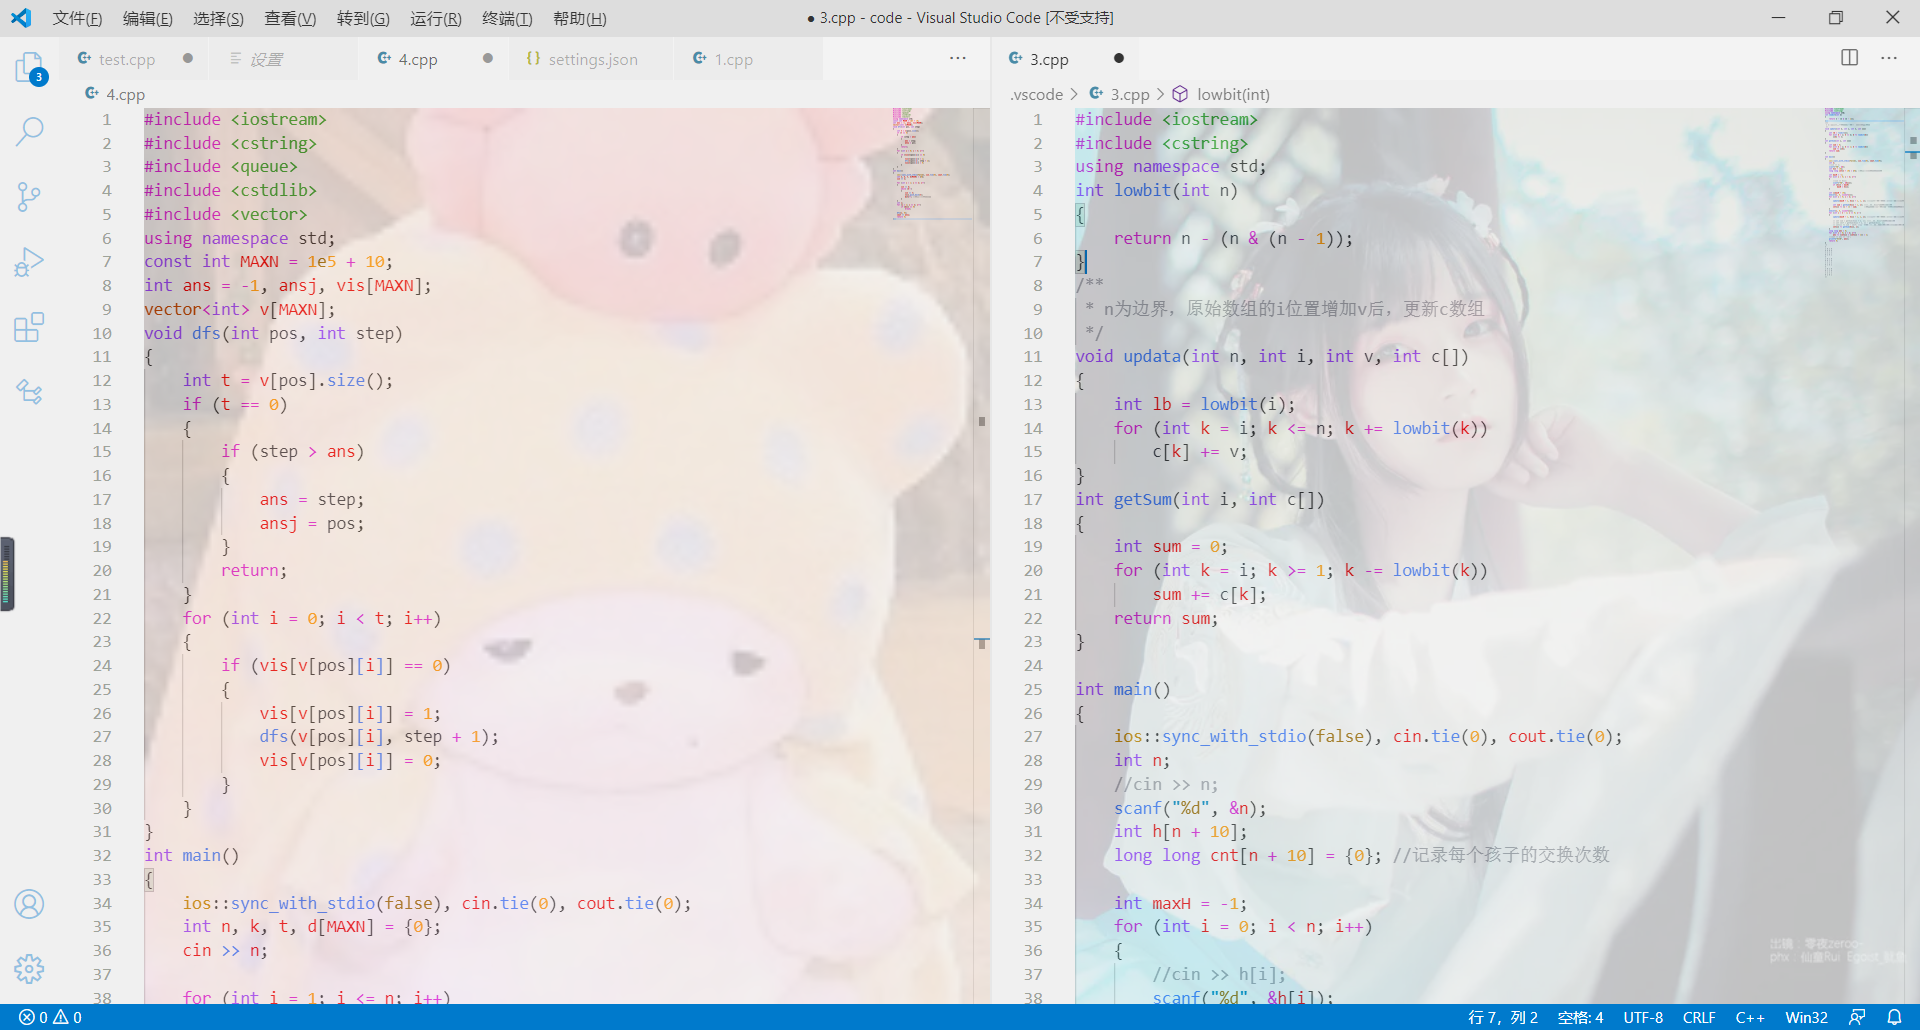Click the CRLF line ending indicator
1920x1030 pixels.
tap(1700, 1016)
